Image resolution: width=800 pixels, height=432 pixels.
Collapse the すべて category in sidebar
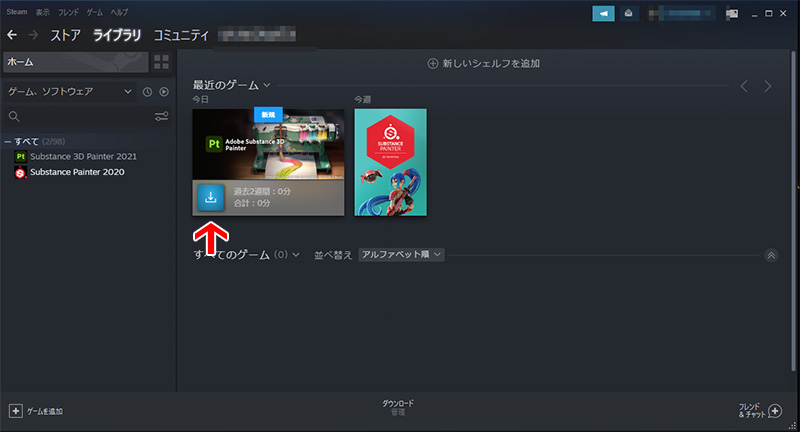(8, 141)
